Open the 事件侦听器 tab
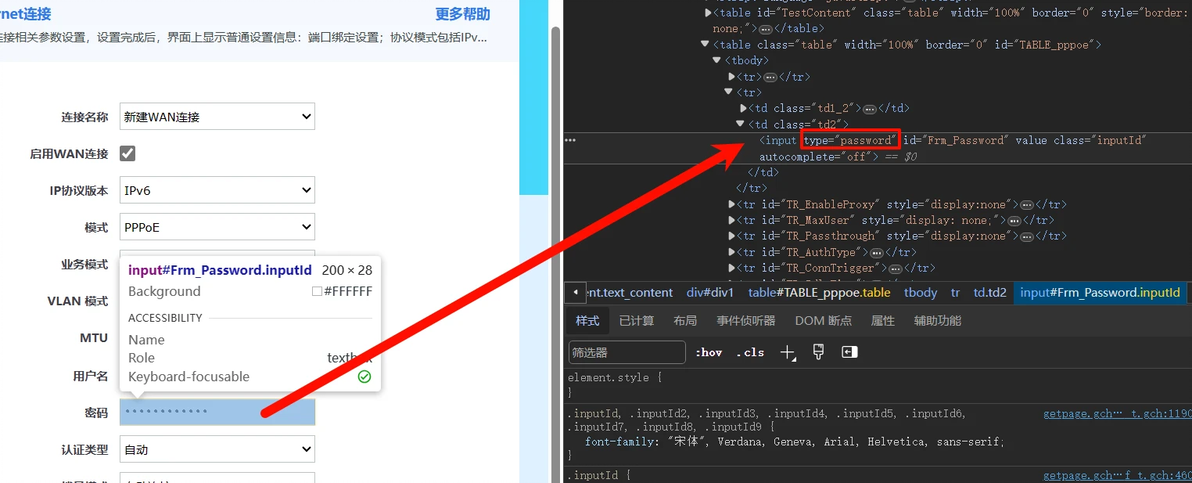Image resolution: width=1192 pixels, height=483 pixels. pyautogui.click(x=746, y=321)
